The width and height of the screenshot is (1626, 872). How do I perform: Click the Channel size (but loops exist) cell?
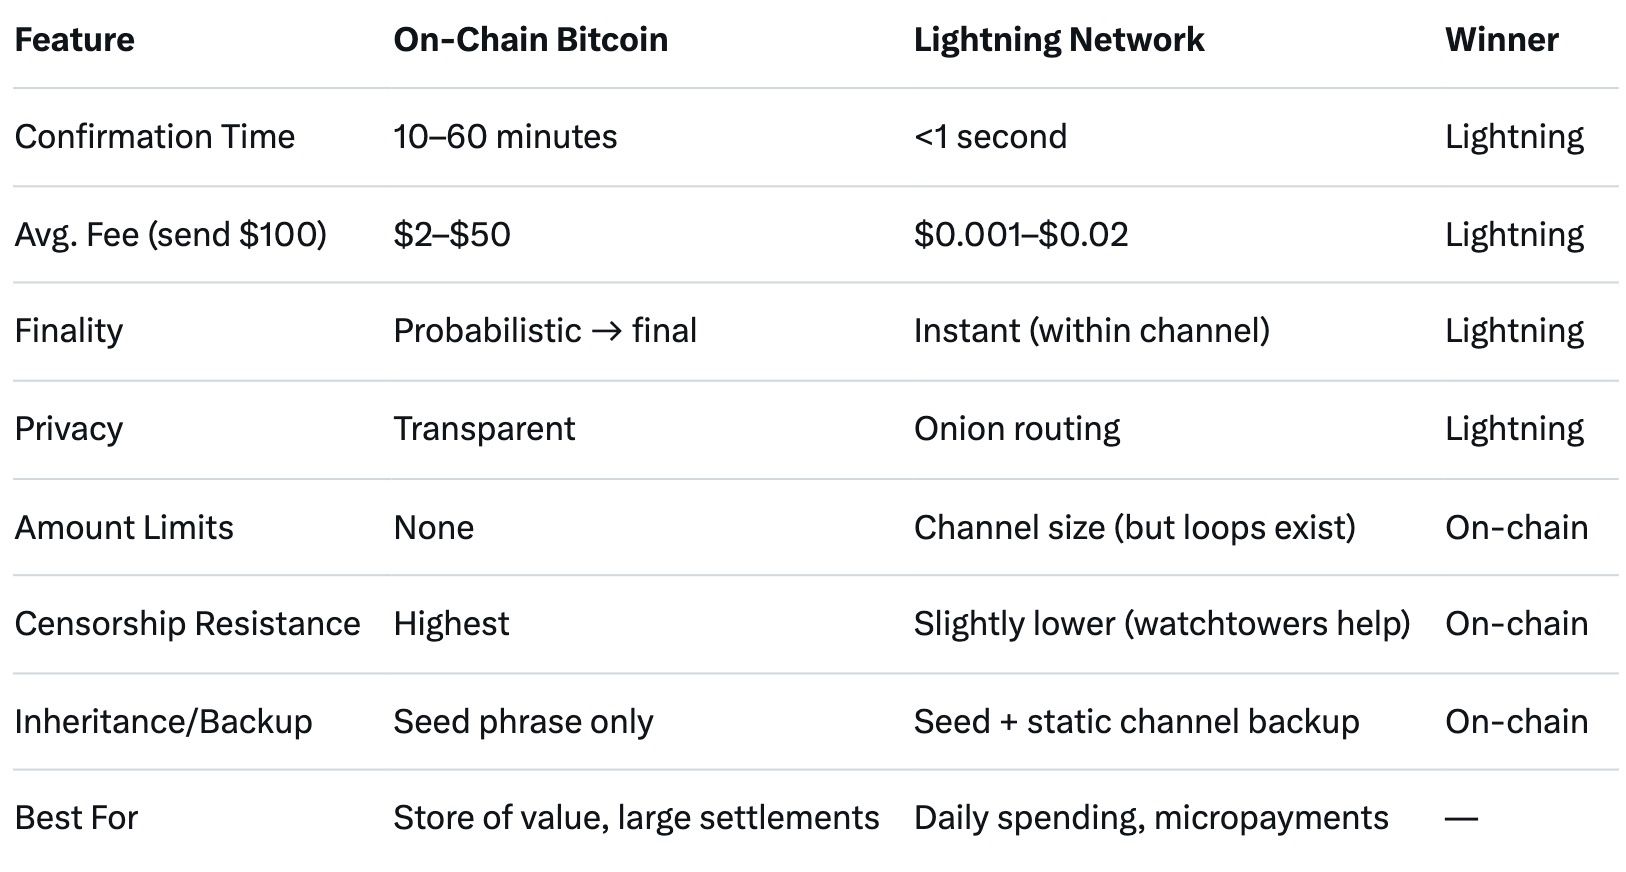pos(1134,527)
